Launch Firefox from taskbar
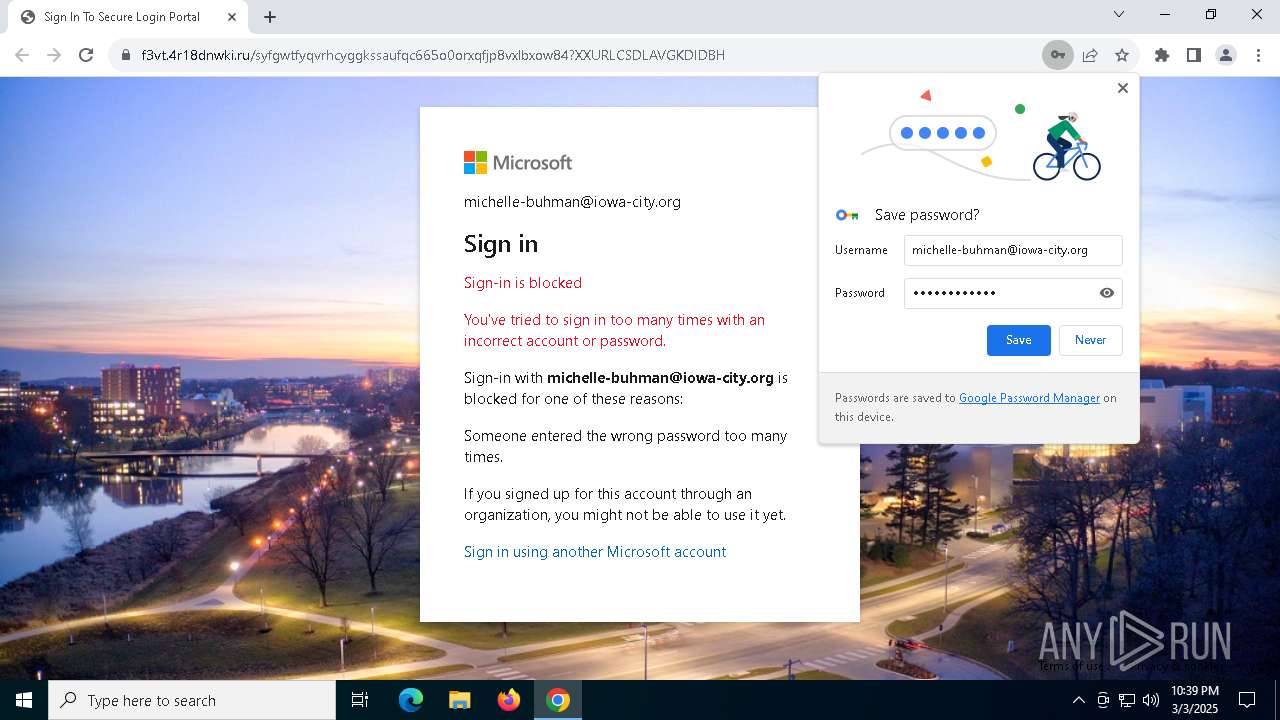1280x720 pixels. pos(509,700)
